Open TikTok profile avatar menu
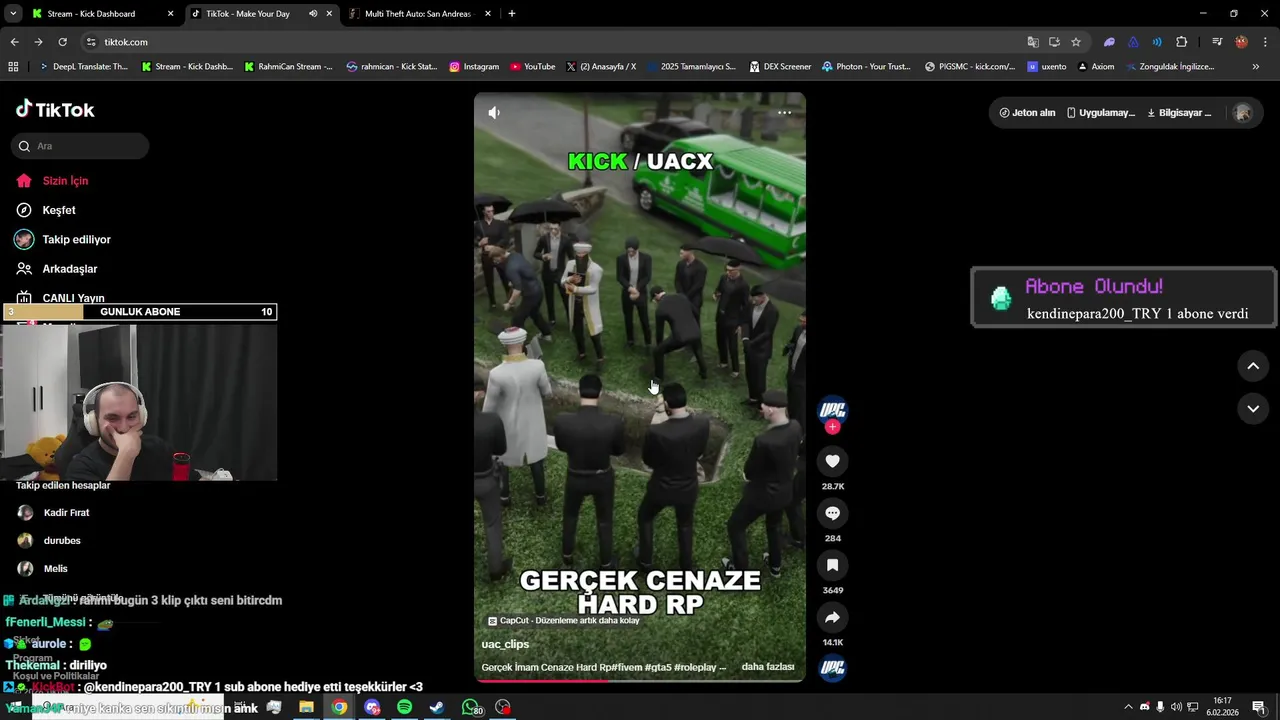Viewport: 1280px width, 720px height. [1243, 113]
